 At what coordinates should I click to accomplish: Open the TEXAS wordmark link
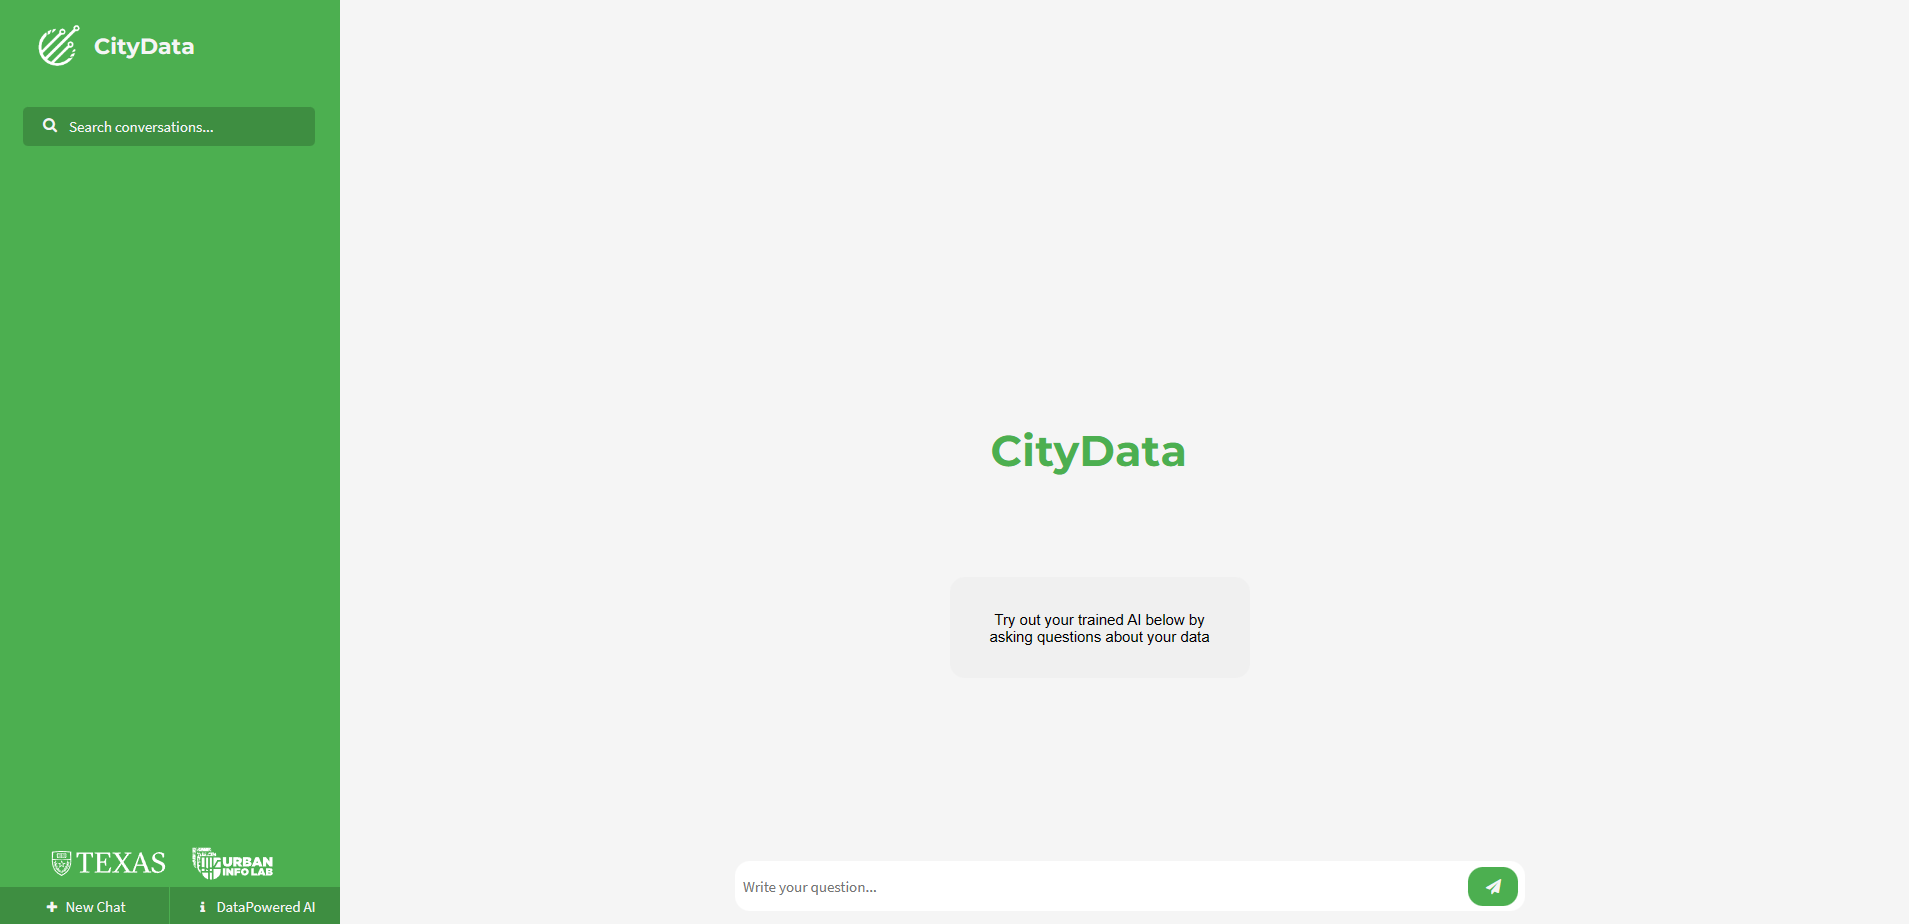[x=121, y=863]
